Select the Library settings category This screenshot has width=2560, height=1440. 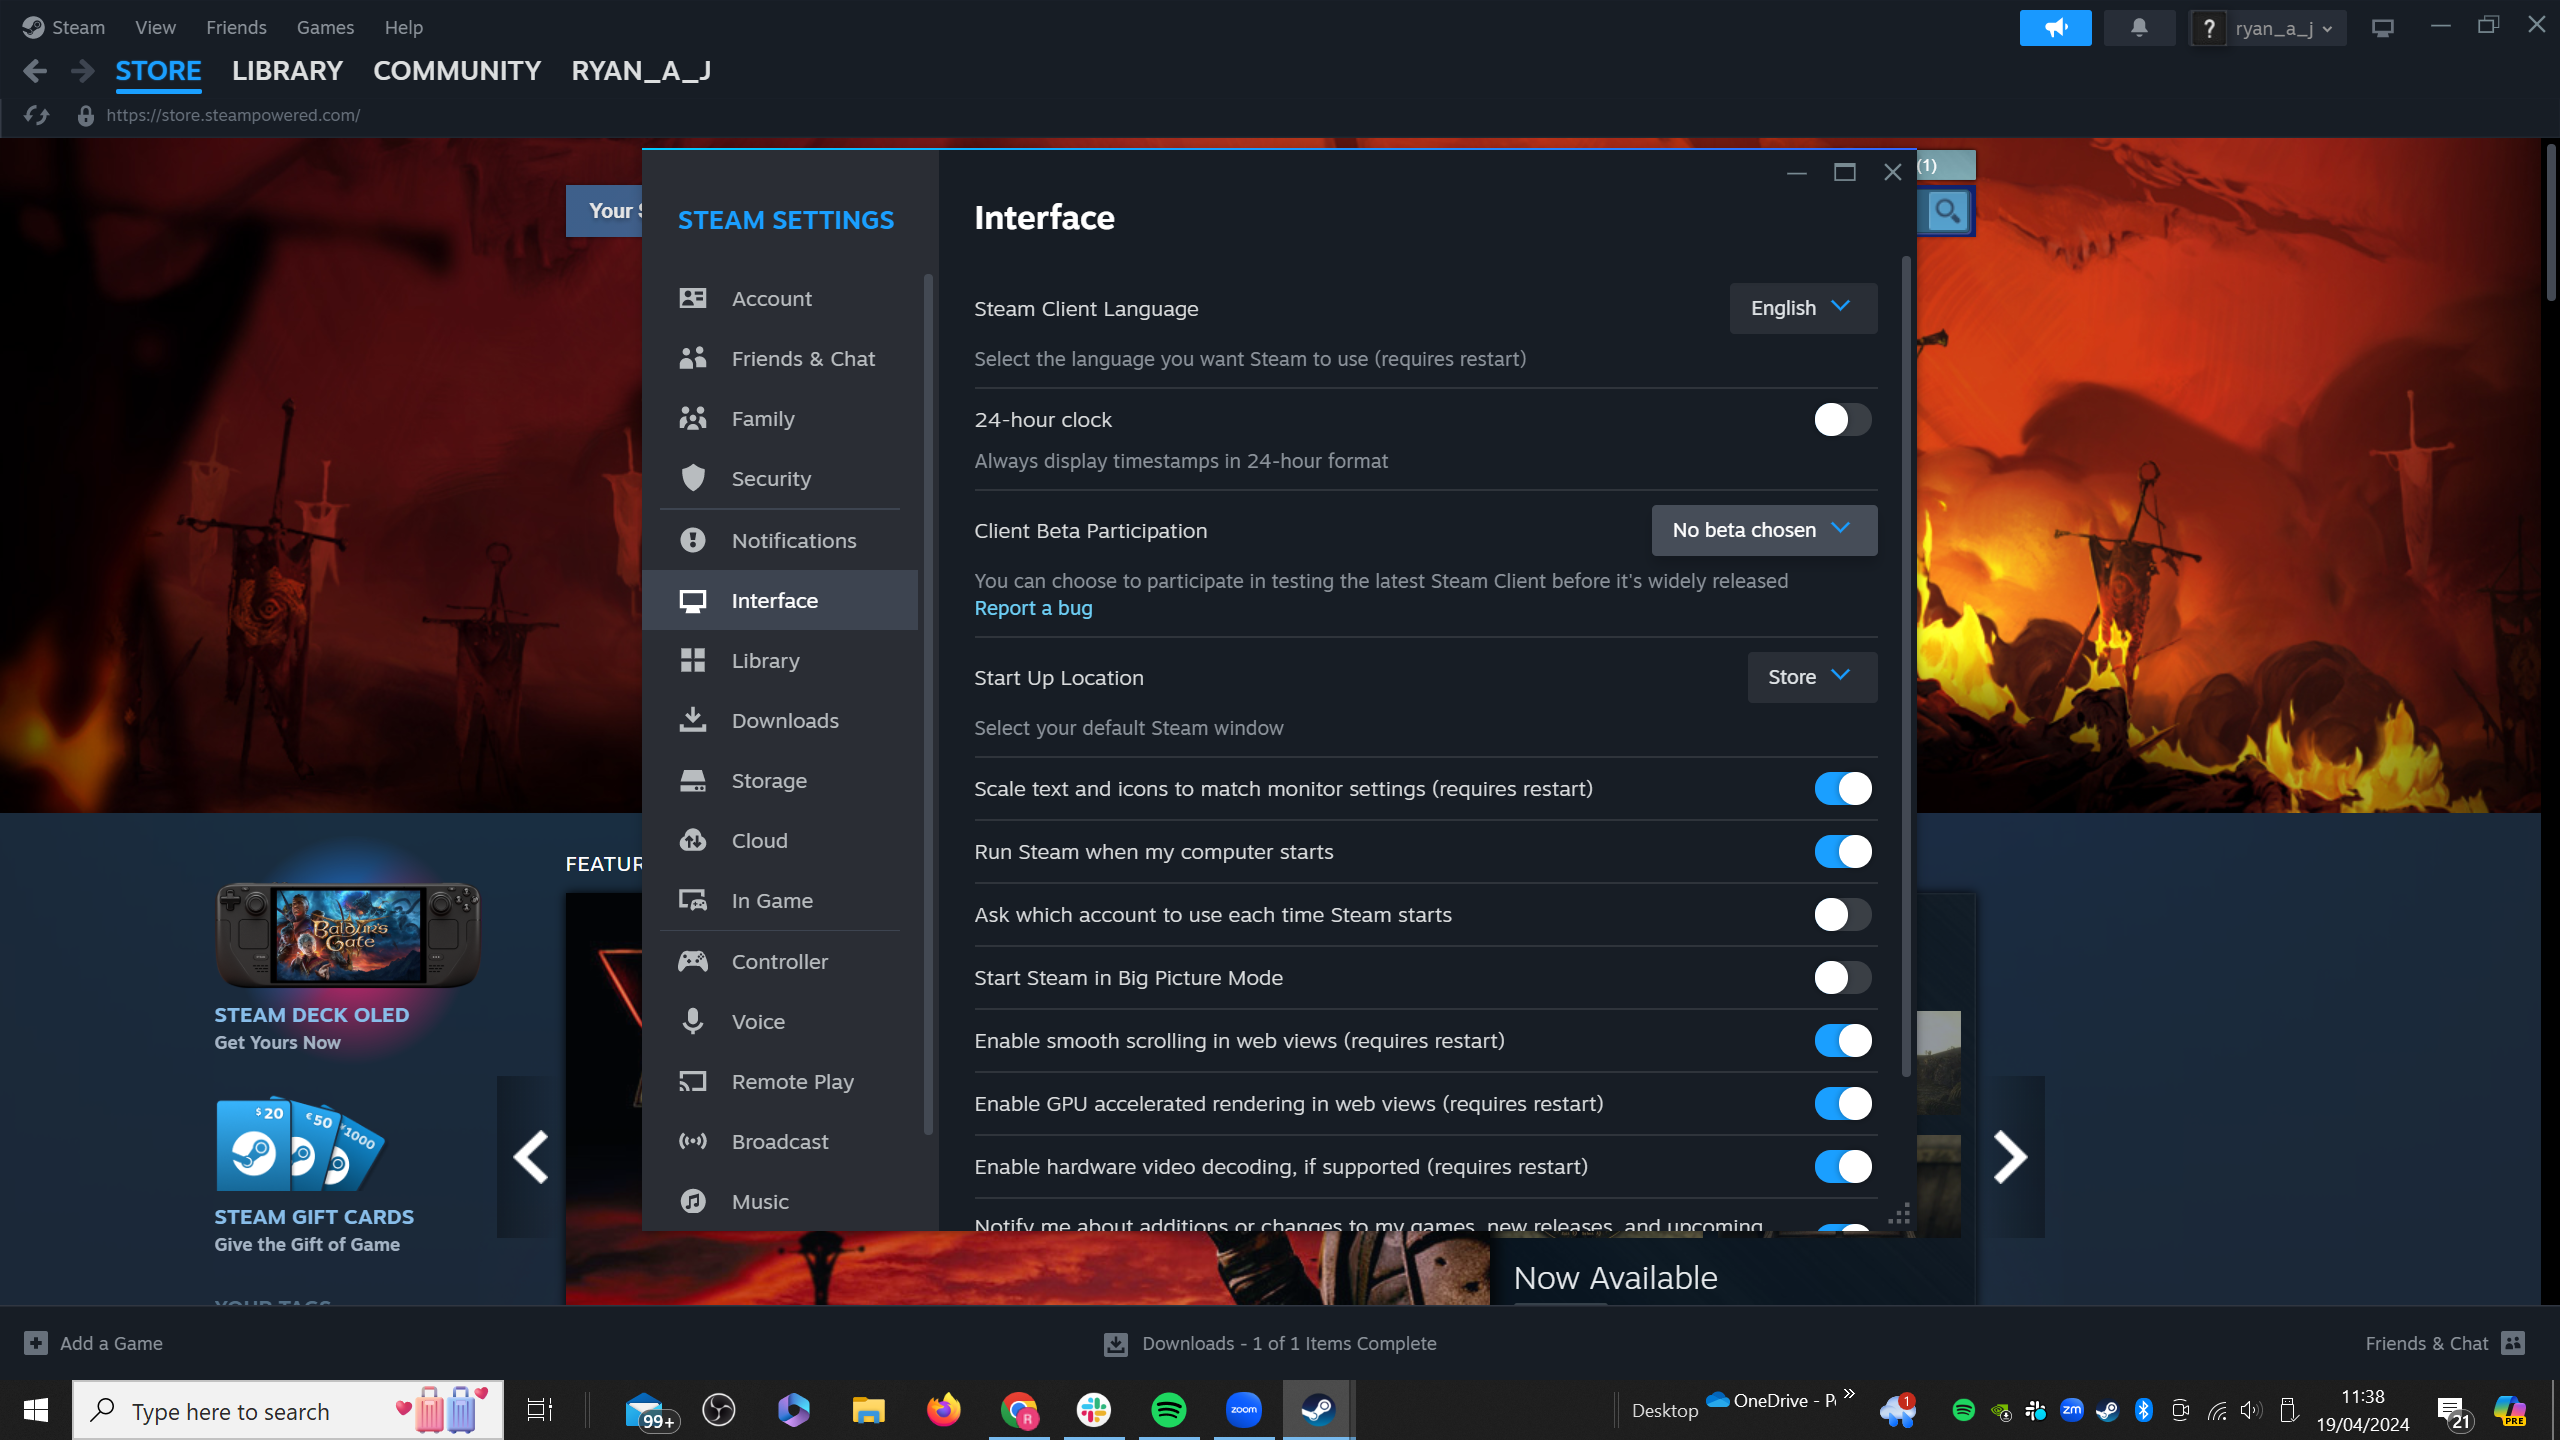[x=780, y=660]
